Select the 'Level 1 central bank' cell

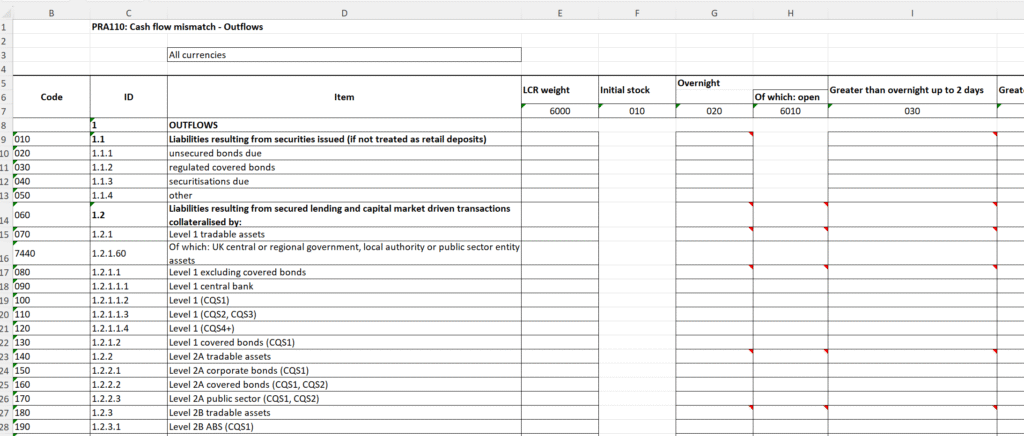coord(344,286)
